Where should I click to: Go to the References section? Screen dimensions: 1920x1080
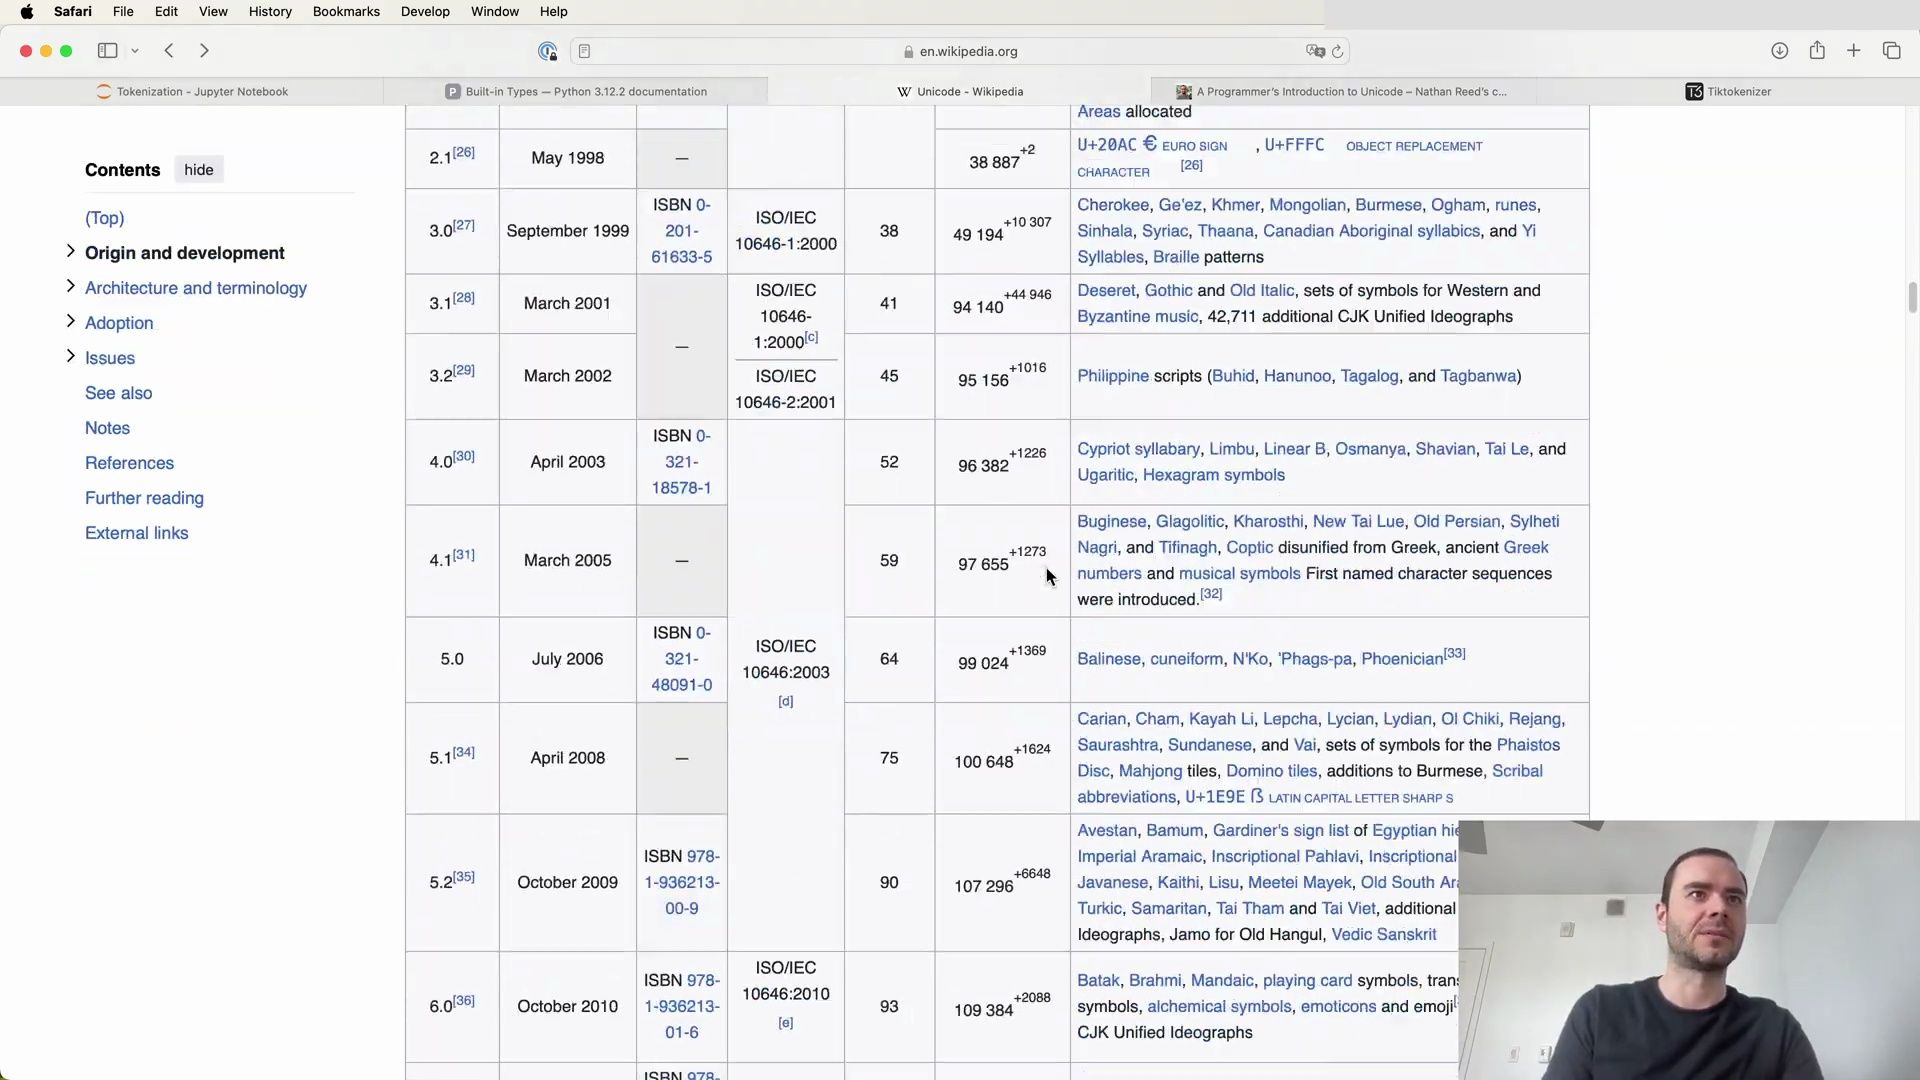129,463
